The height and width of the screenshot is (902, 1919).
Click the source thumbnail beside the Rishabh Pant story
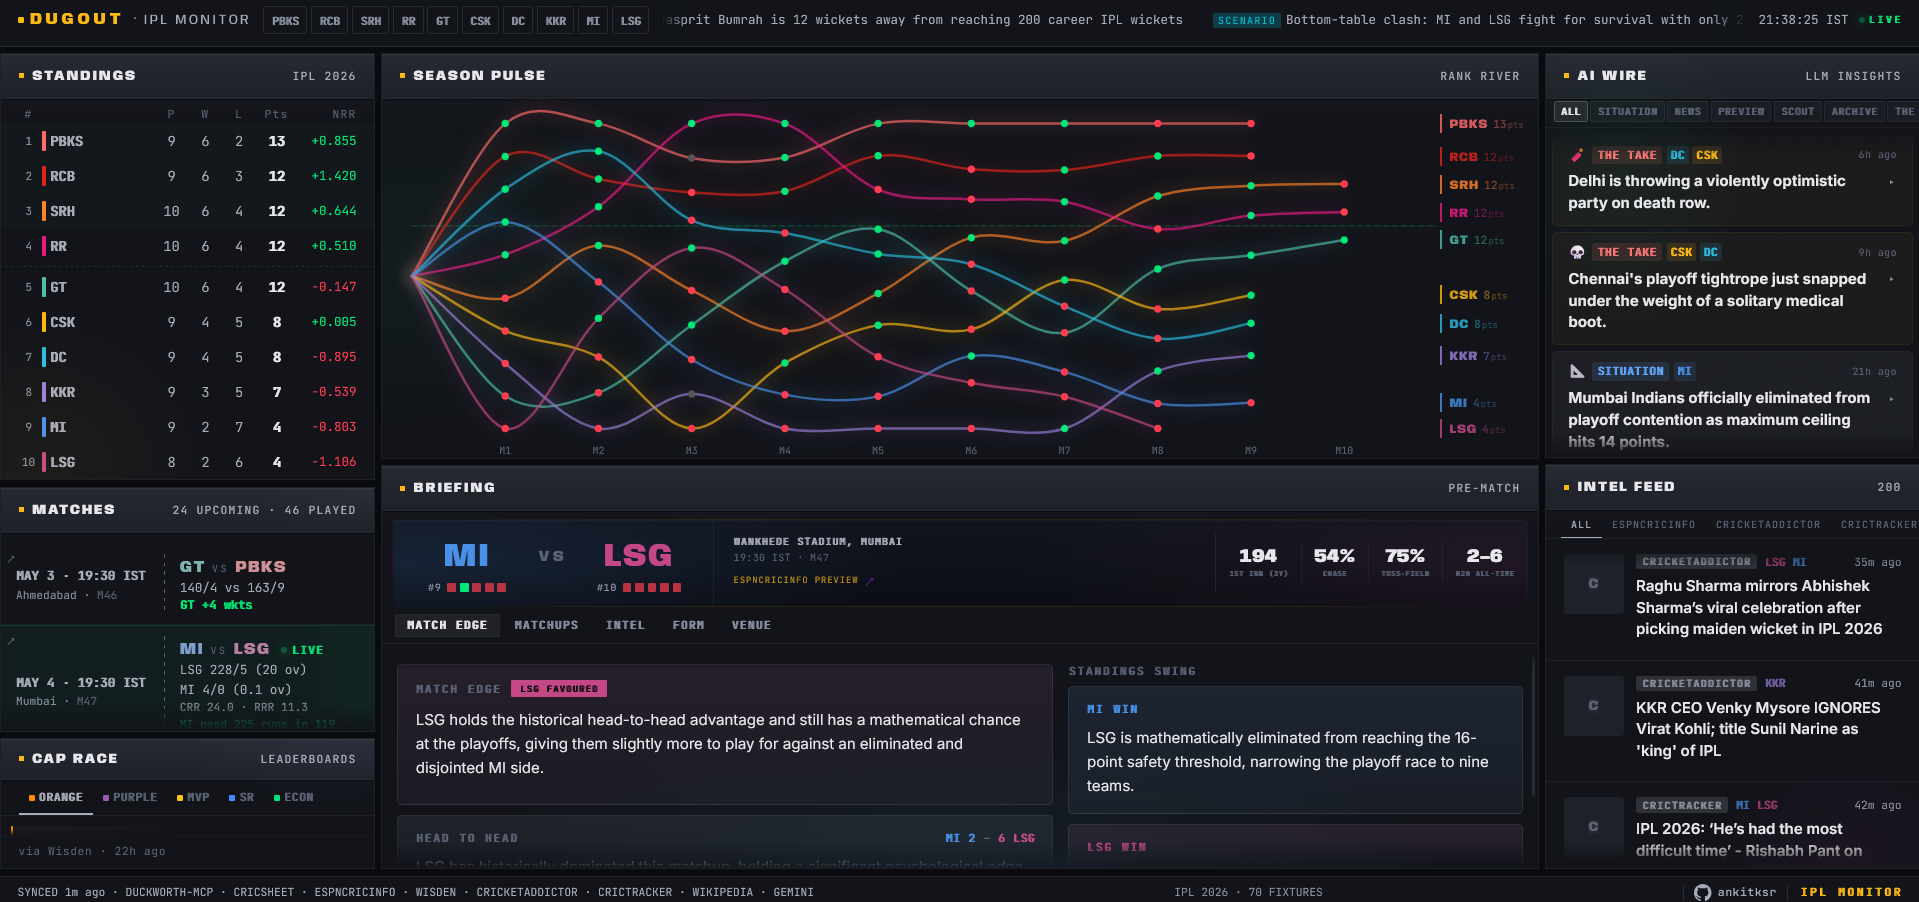(1594, 827)
